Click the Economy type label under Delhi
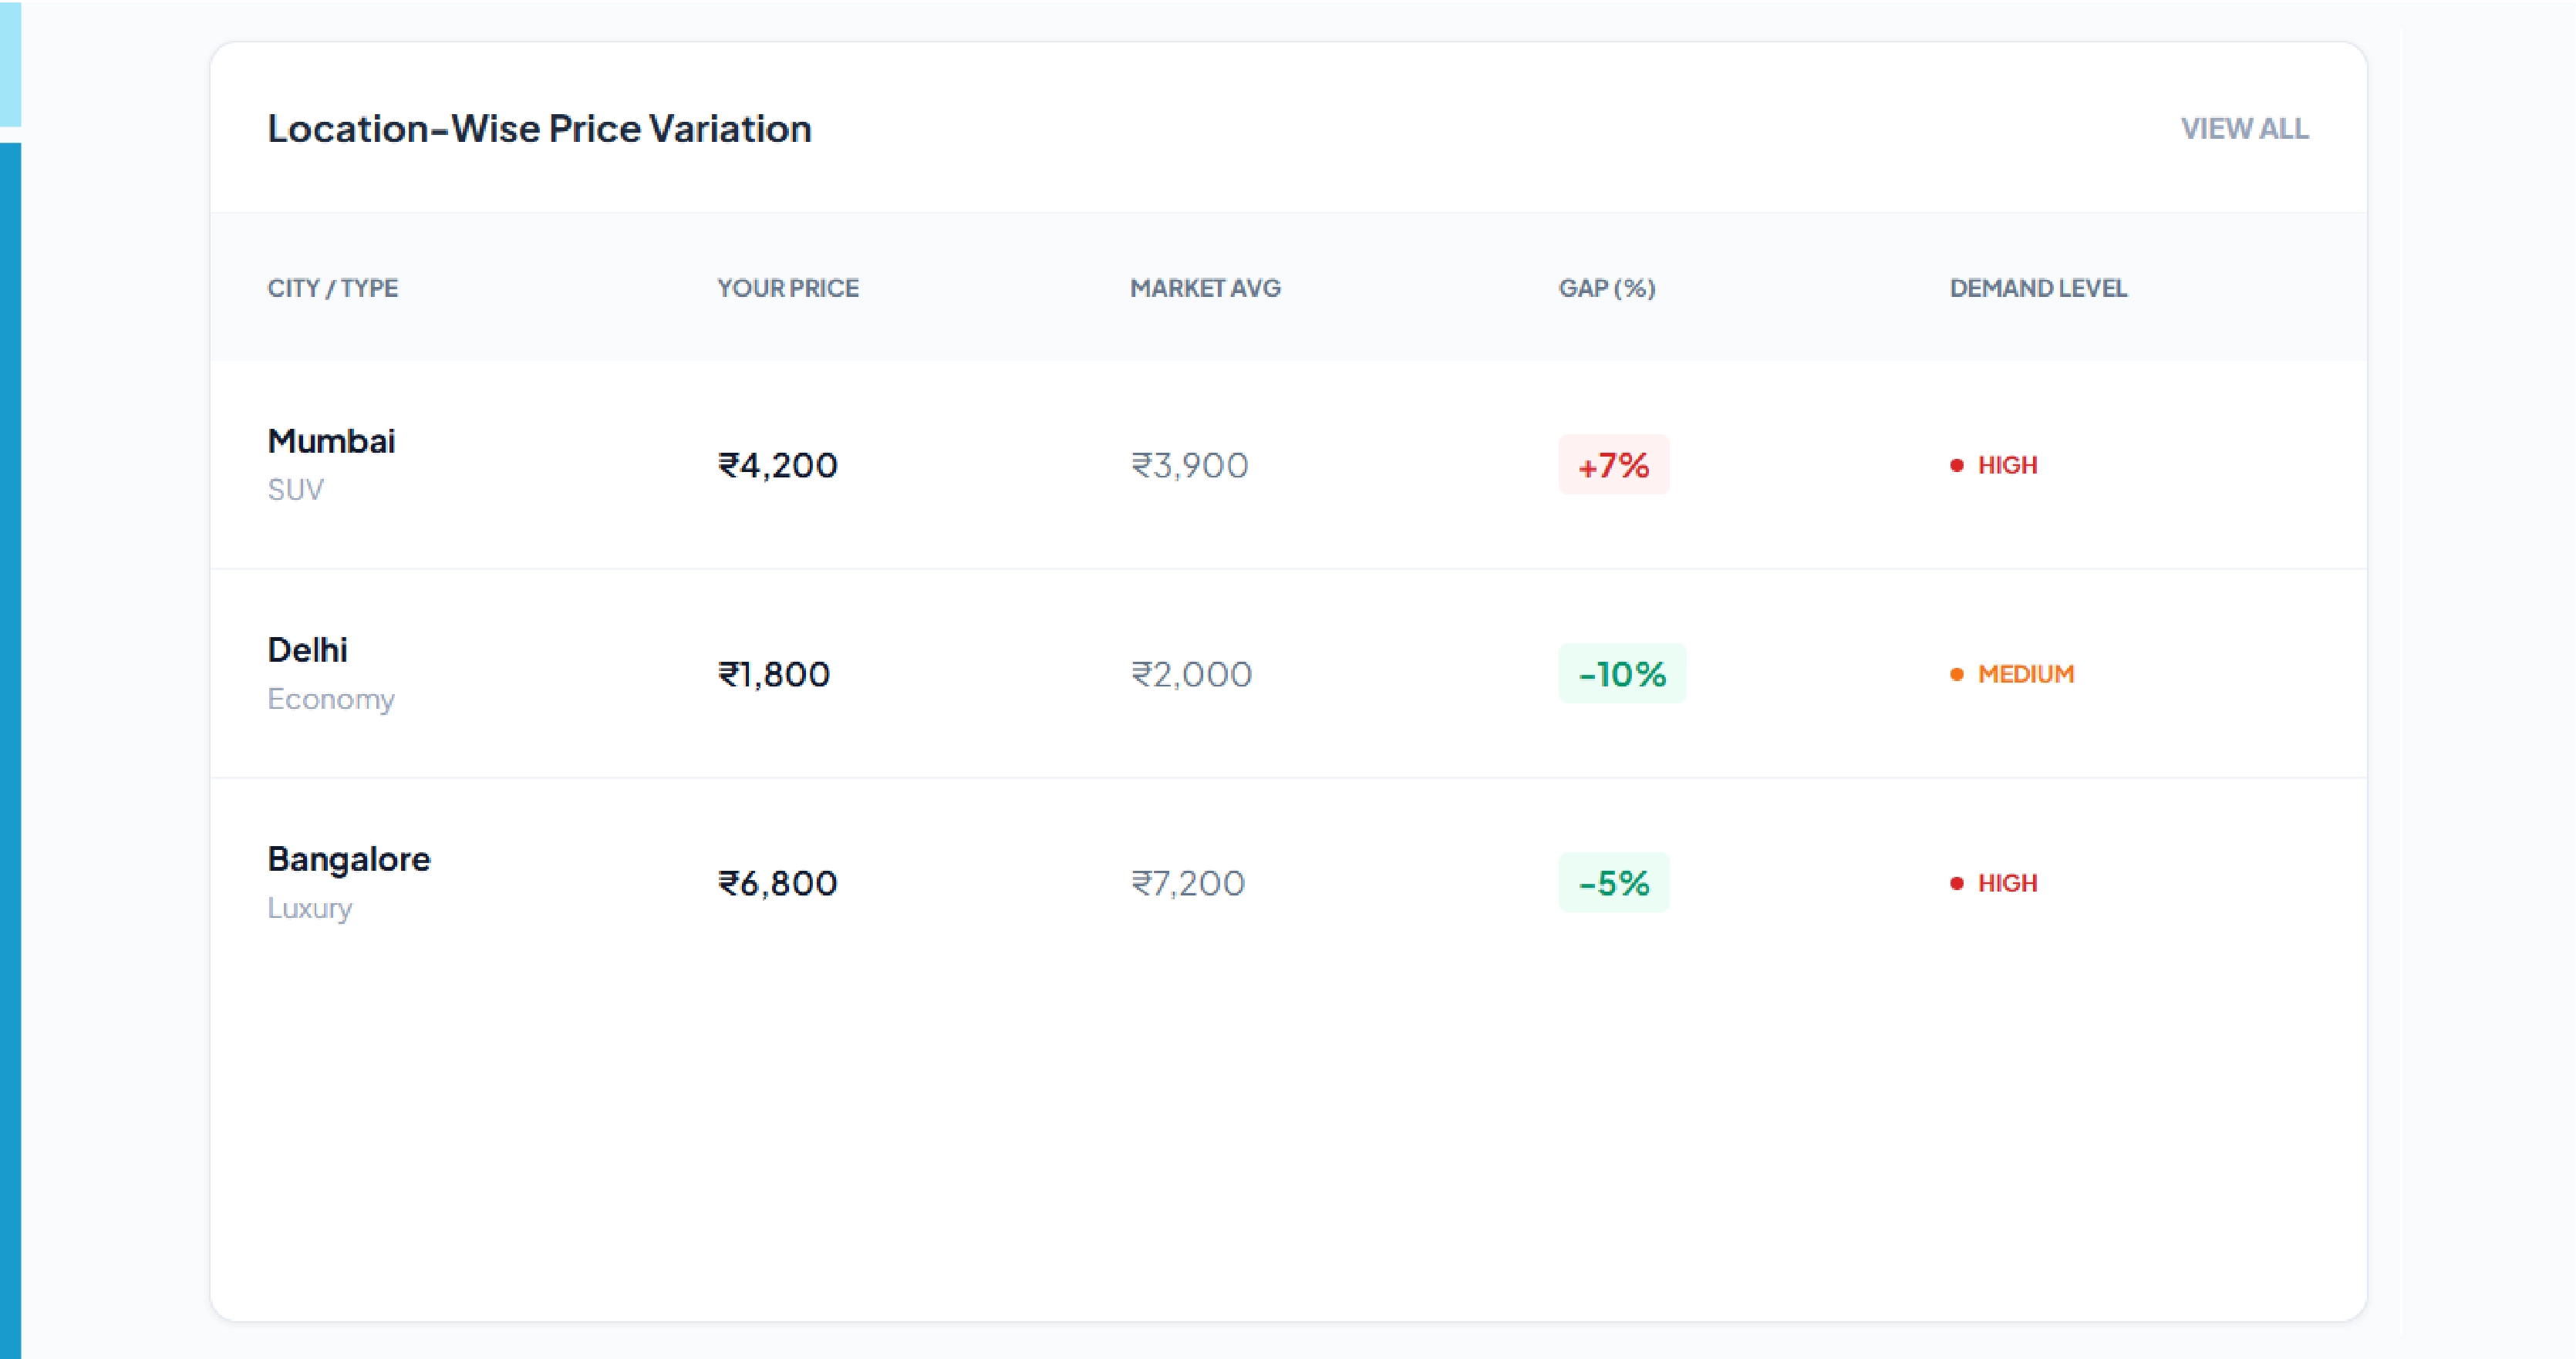 330,699
